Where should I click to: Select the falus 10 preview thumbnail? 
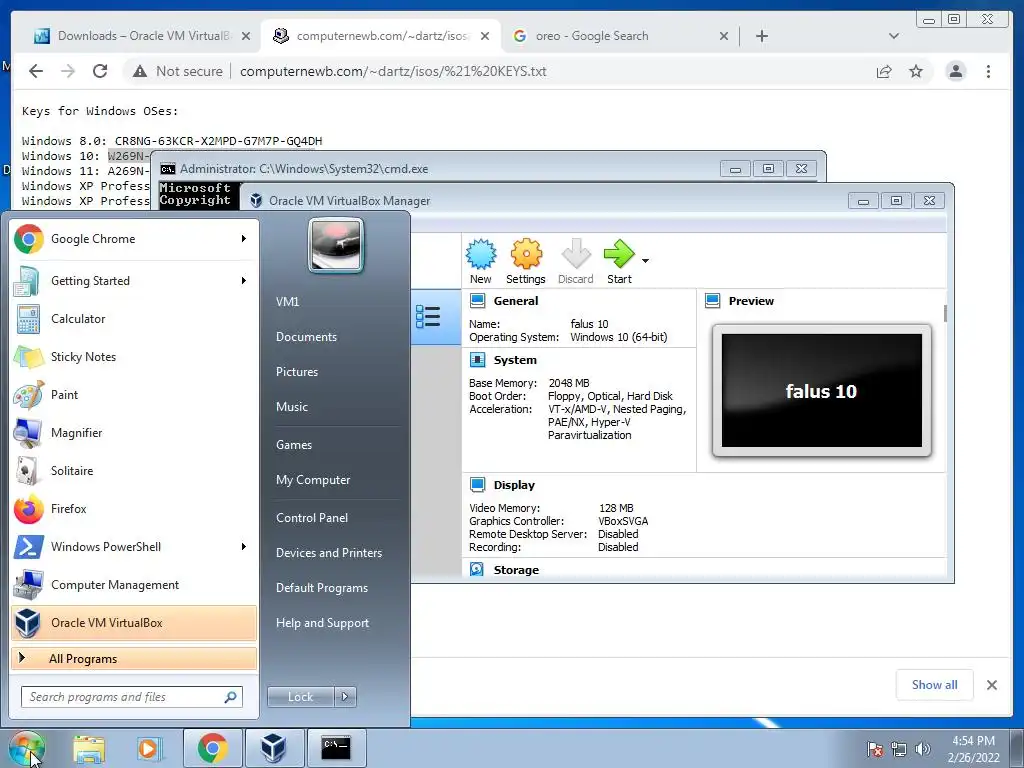822,391
